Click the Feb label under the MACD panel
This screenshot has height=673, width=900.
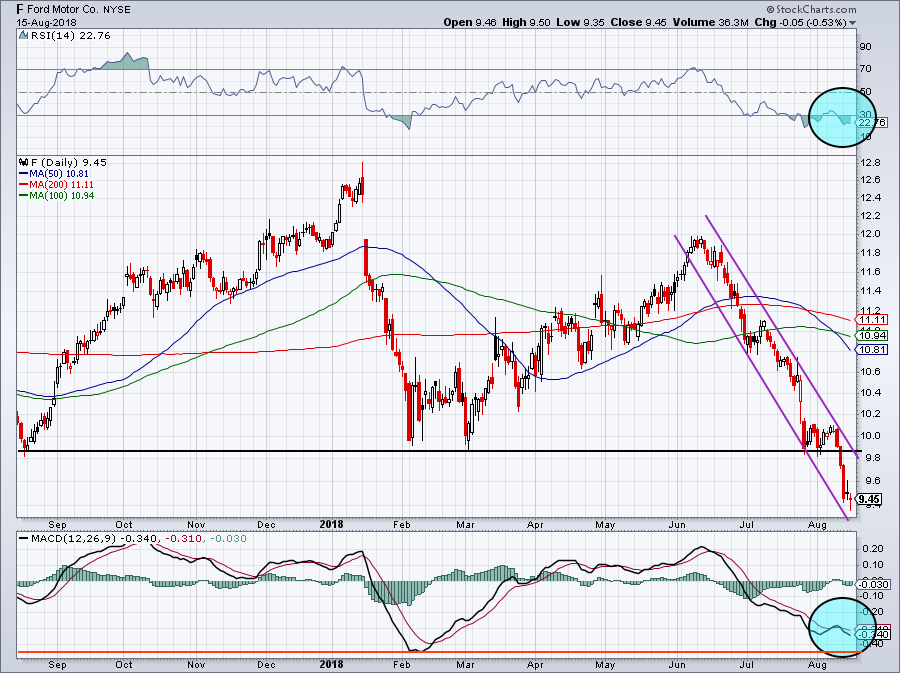[x=401, y=664]
